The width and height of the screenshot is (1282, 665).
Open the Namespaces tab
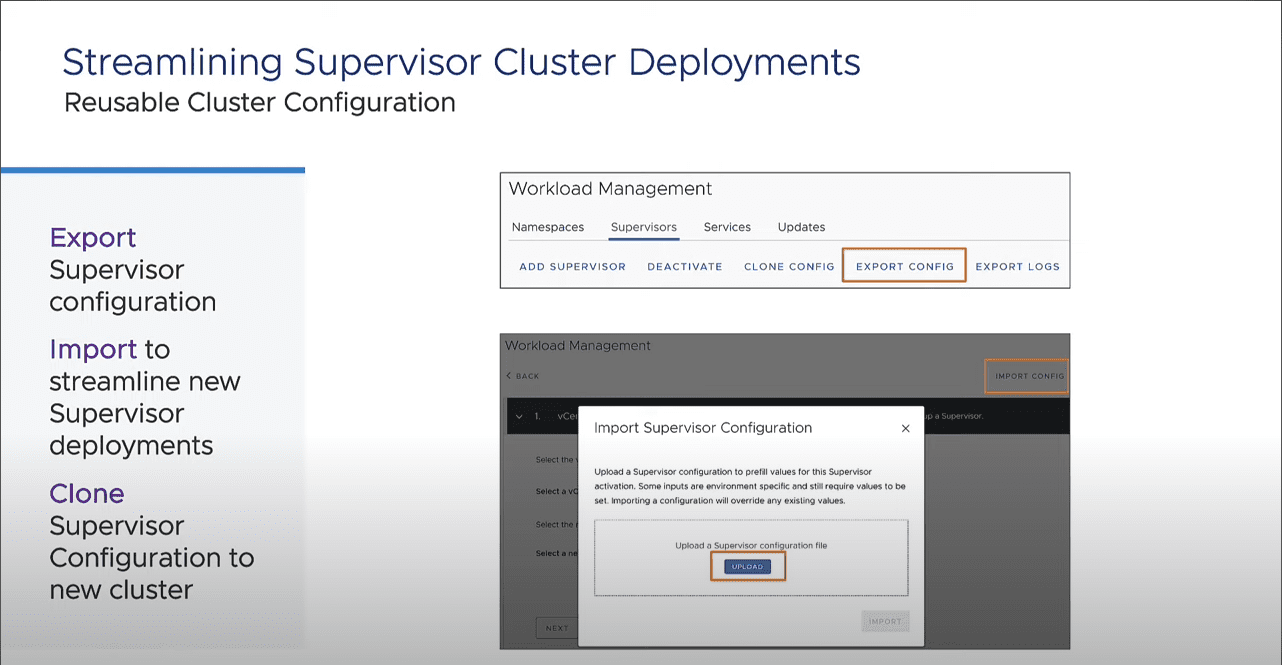(x=548, y=227)
